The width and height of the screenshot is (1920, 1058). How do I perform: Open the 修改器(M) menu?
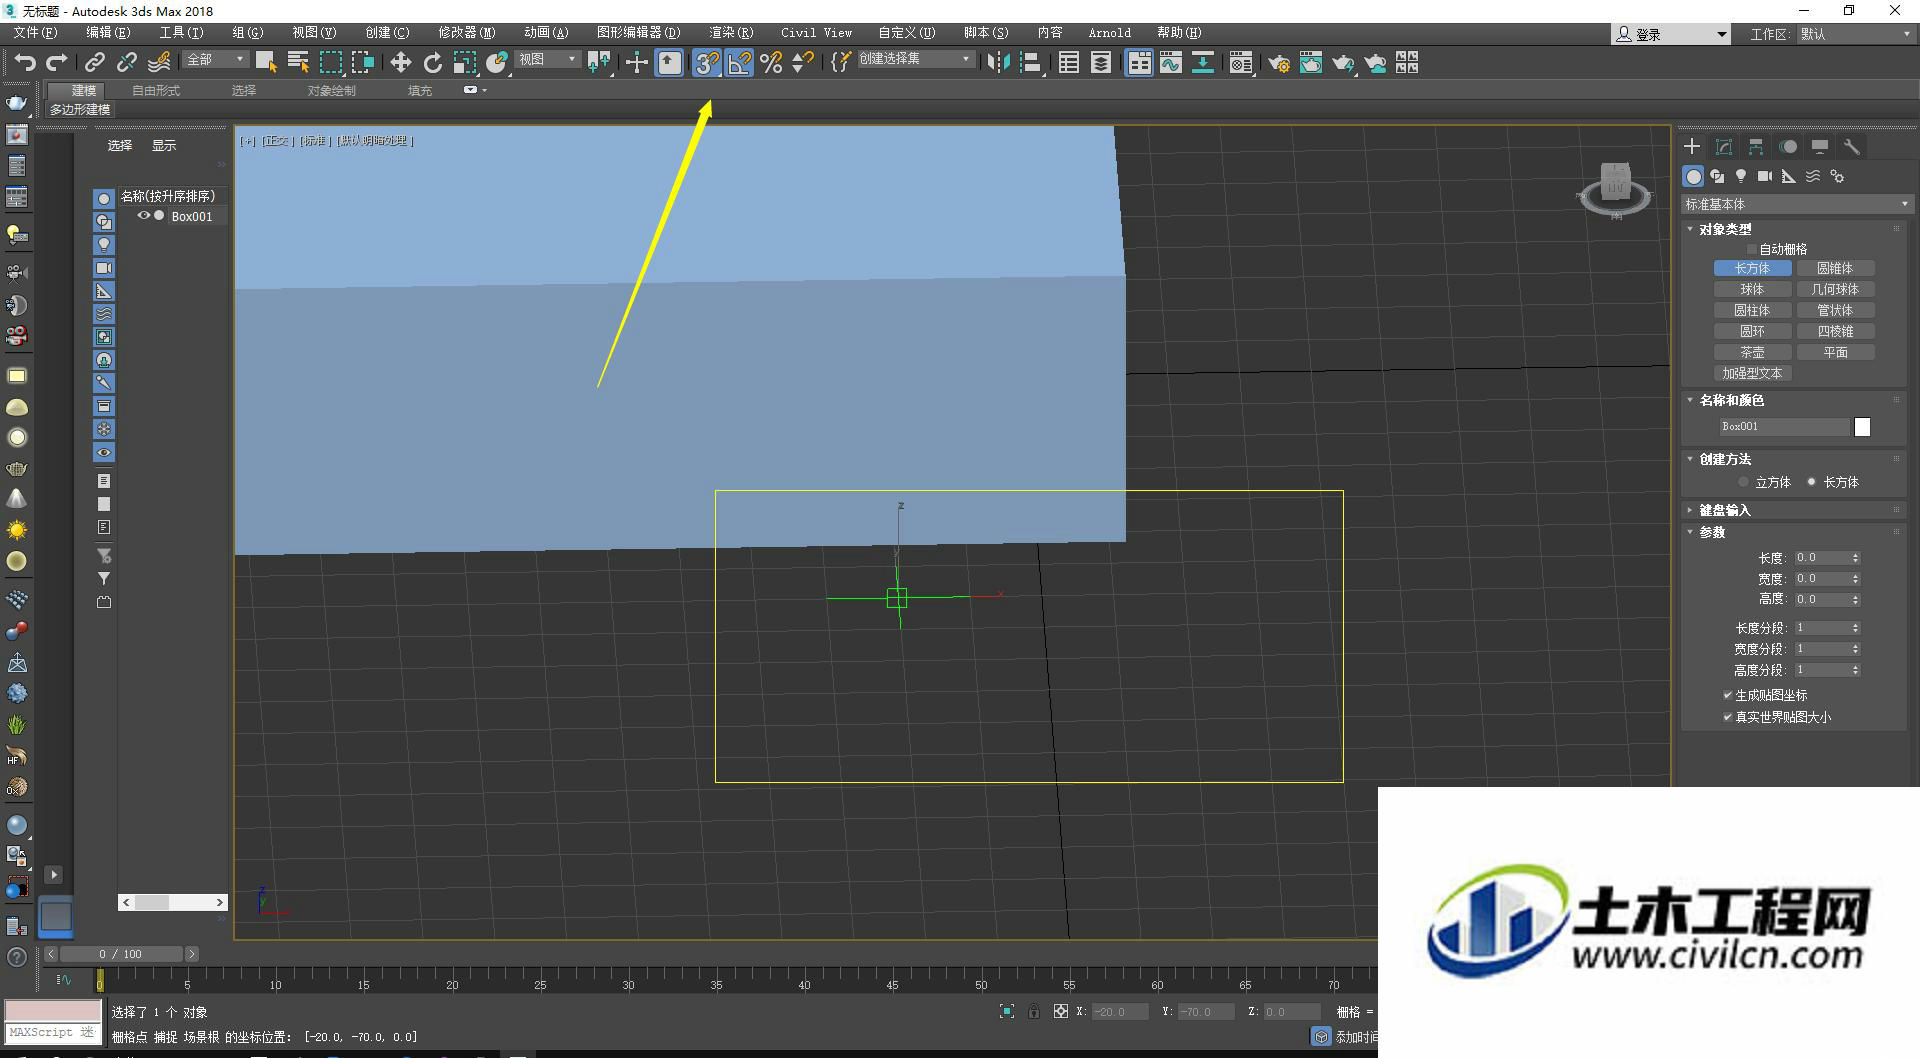point(467,33)
